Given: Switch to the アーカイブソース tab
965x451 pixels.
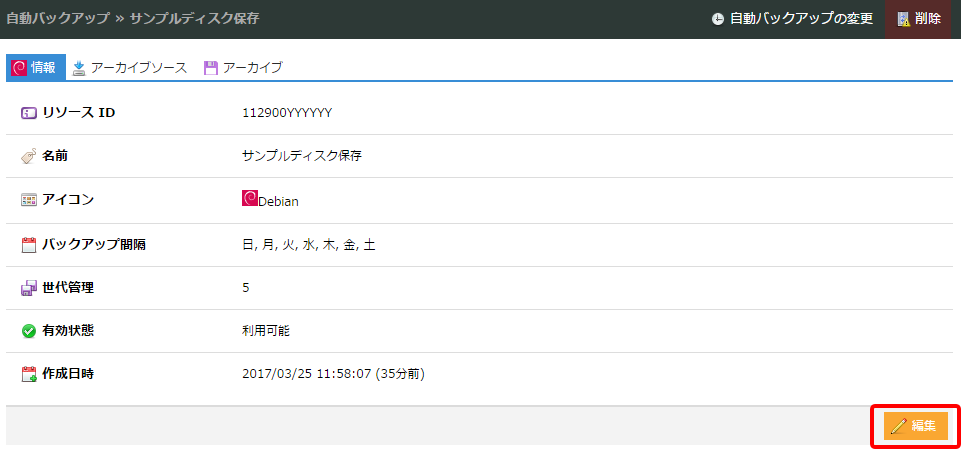Looking at the screenshot, I should tap(129, 68).
